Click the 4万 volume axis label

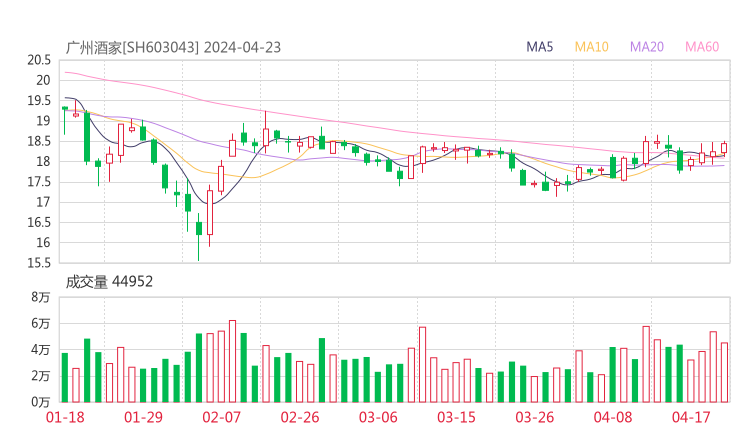(41, 350)
